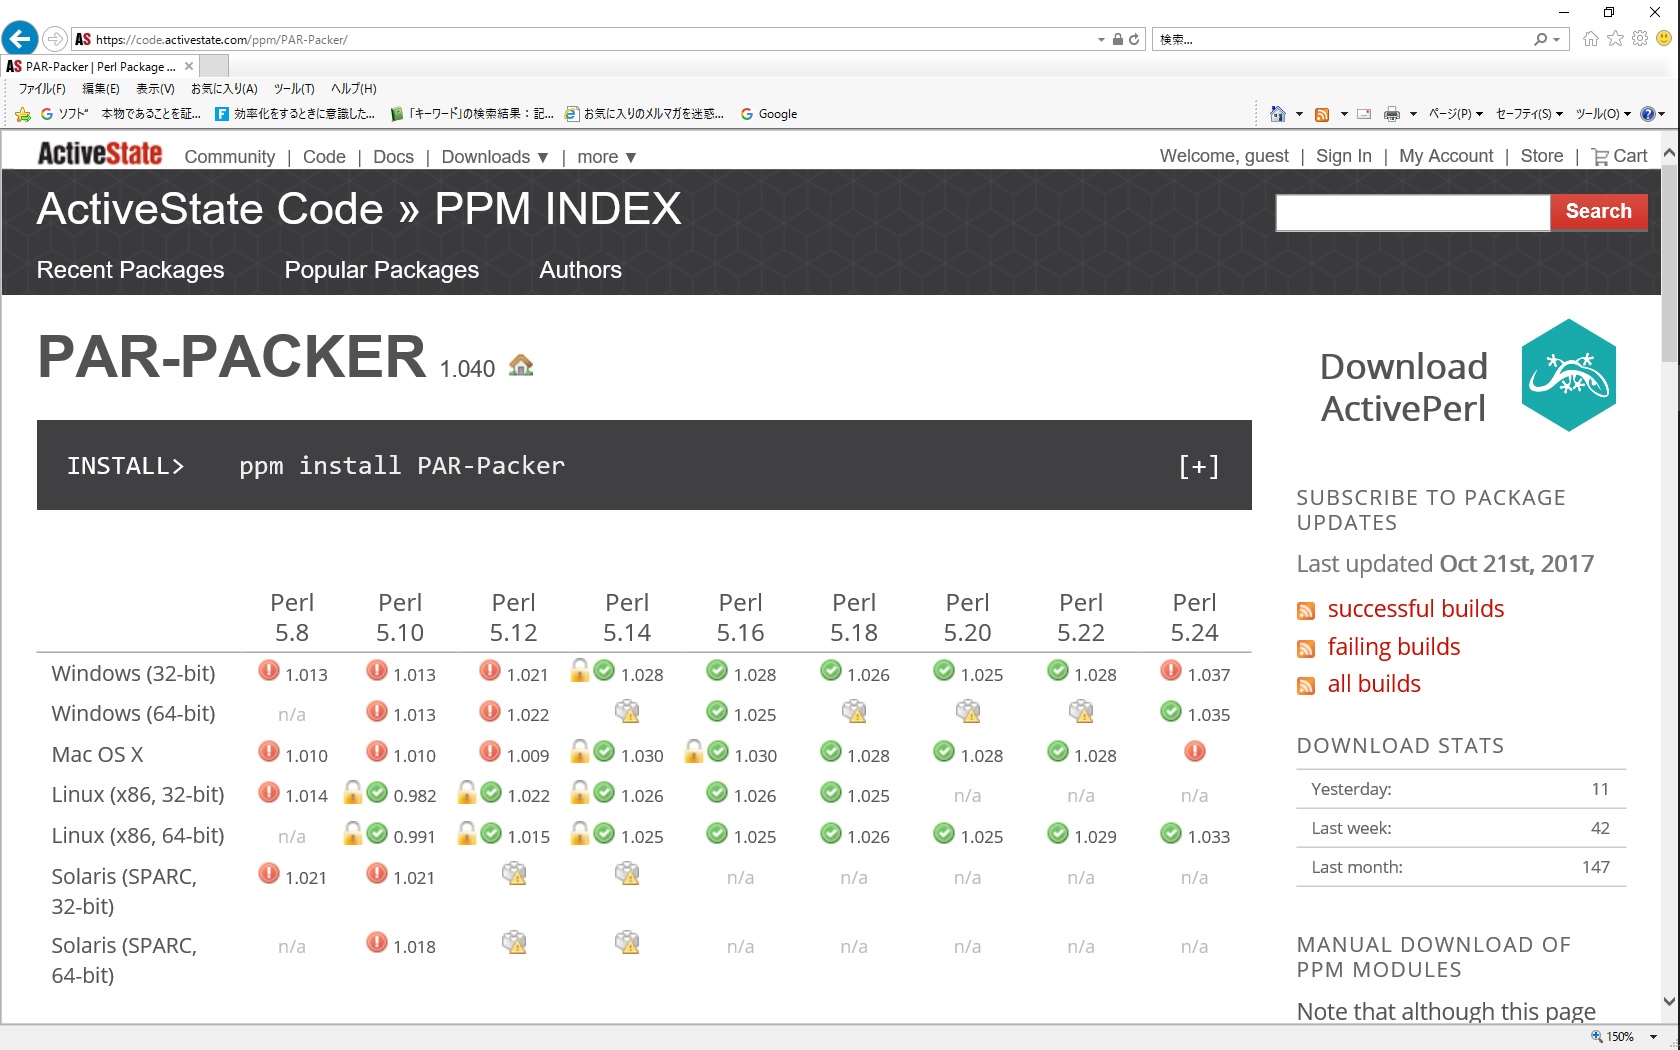Open the 編集(E) menu
The image size is (1680, 1050).
[x=101, y=89]
